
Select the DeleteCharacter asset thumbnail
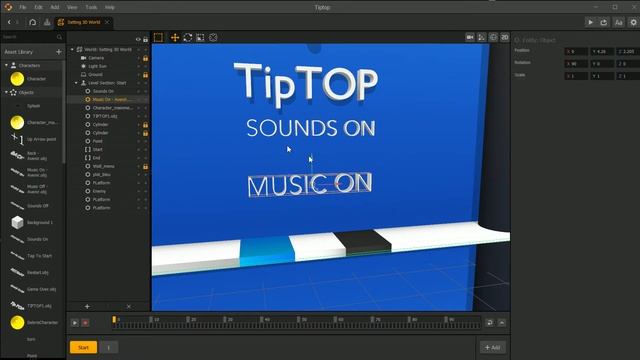tap(17, 322)
